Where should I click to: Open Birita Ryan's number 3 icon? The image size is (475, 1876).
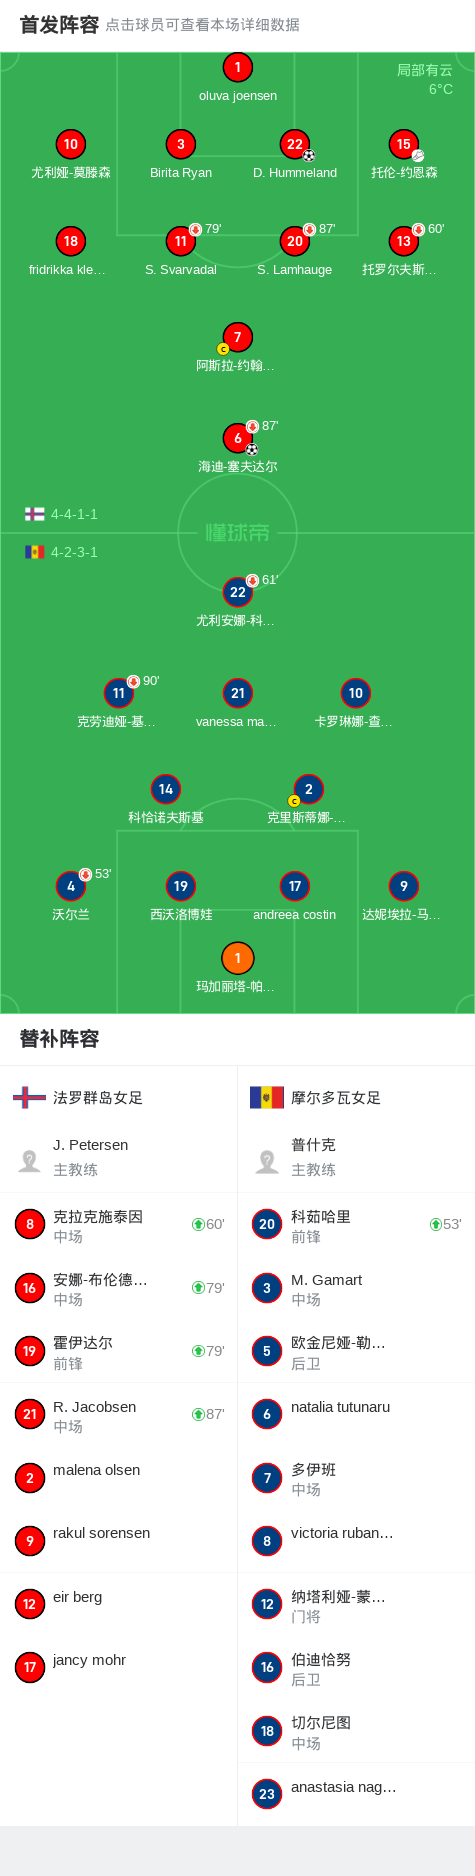point(181,144)
